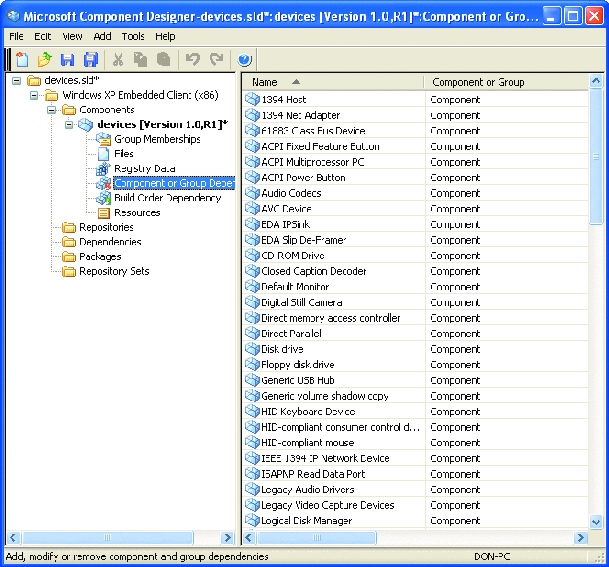The height and width of the screenshot is (567, 609).
Task: Sort list by the Name column header
Action: click(333, 82)
